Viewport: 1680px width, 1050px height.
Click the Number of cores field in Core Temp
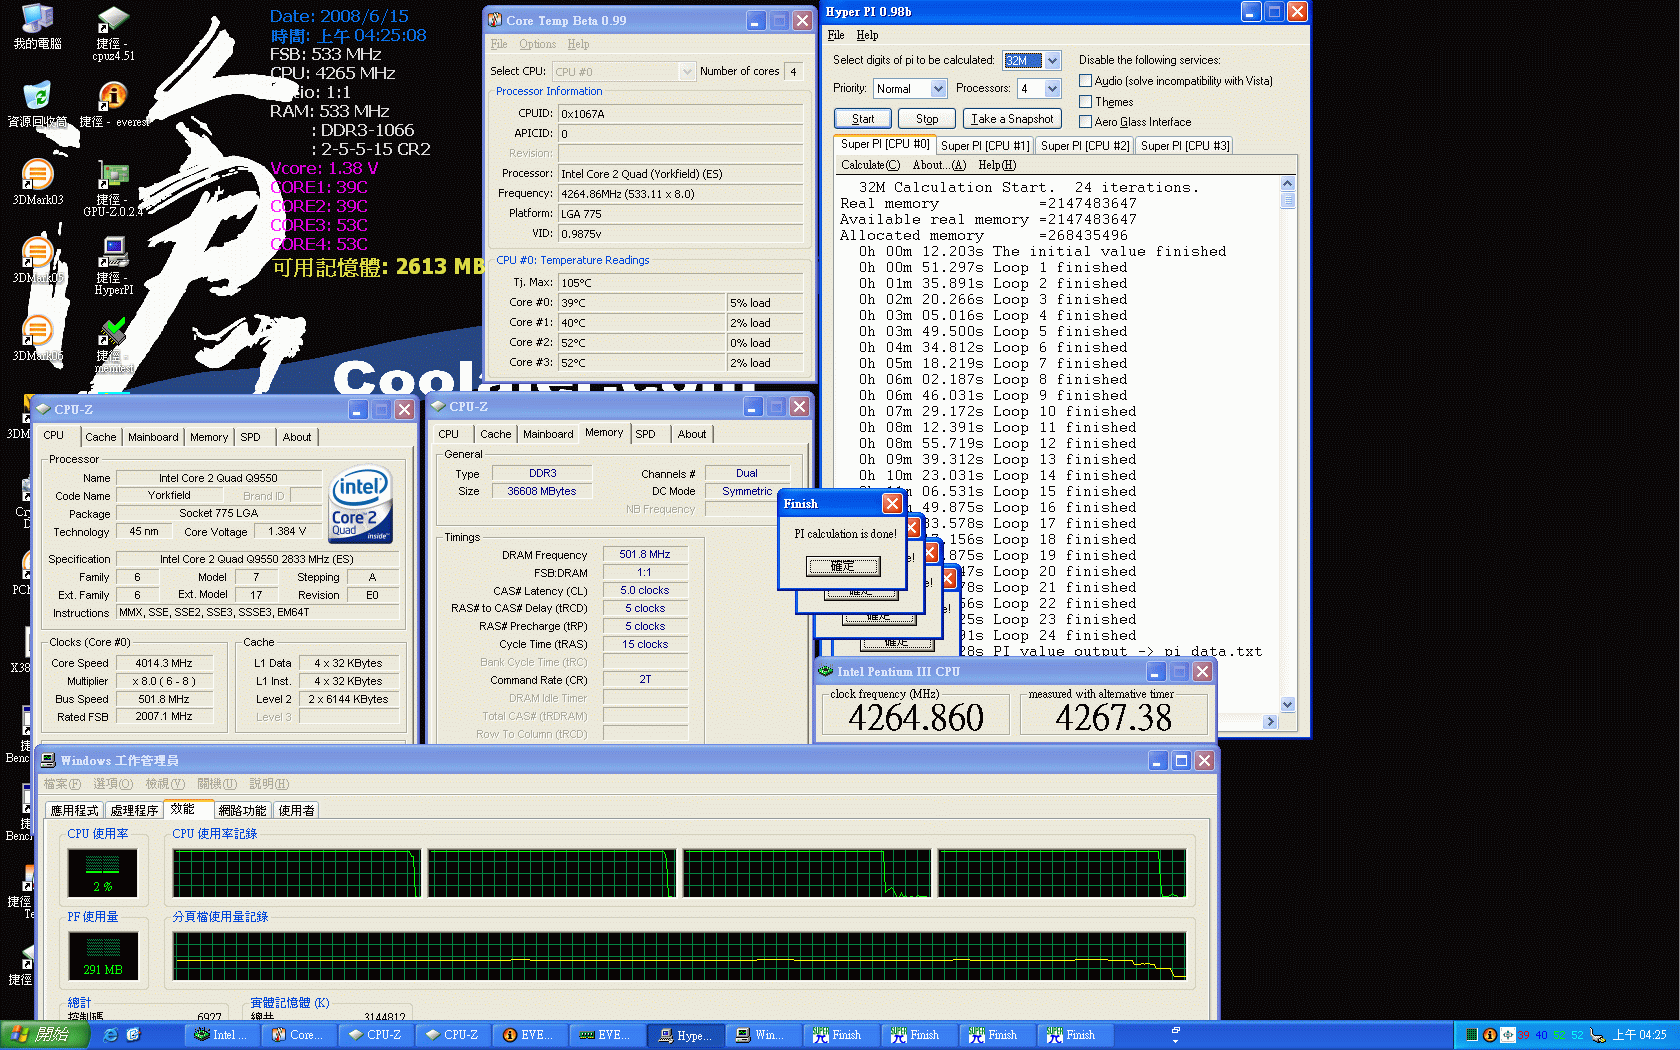pos(793,71)
